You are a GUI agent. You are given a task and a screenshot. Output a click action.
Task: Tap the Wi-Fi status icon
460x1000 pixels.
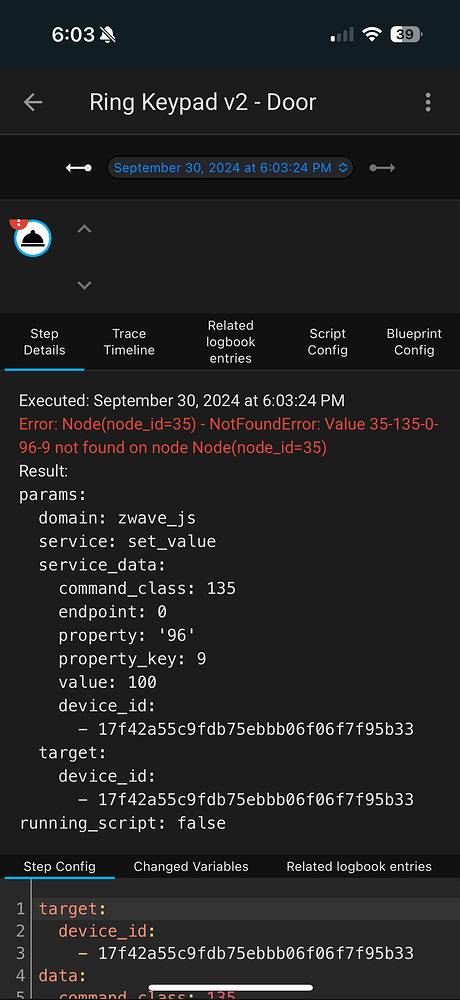[371, 34]
